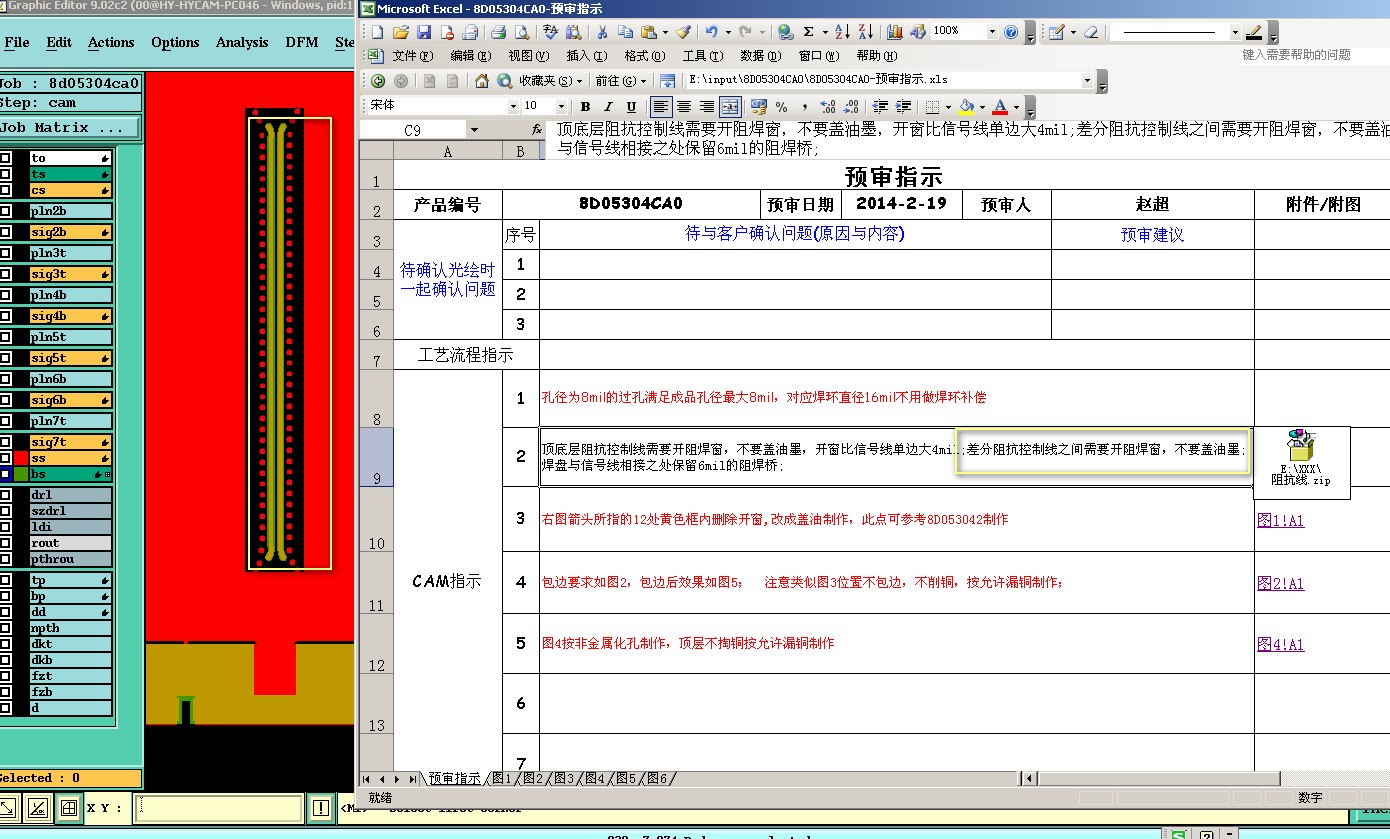Image resolution: width=1390 pixels, height=839 pixels.
Task: Toggle the checkbox for layer to
Action: coord(5,158)
